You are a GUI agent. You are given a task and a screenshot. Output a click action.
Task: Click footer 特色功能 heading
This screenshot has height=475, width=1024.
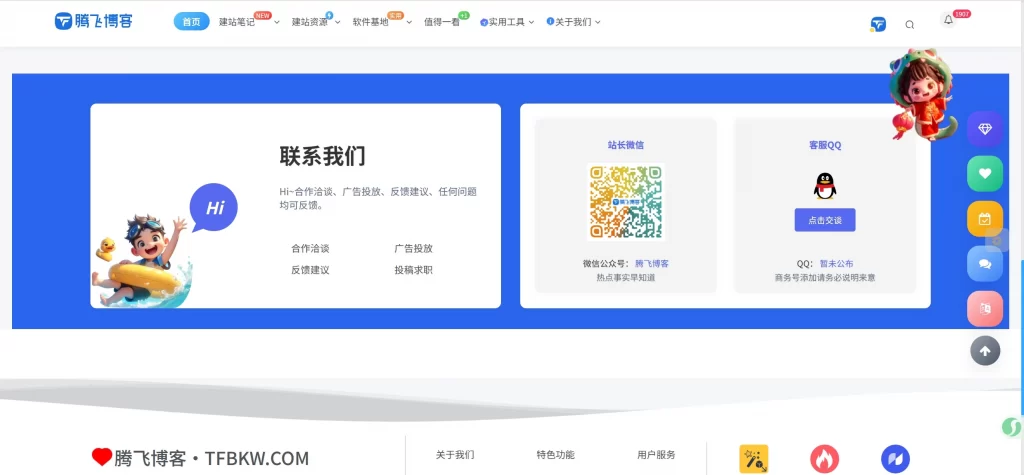click(556, 455)
